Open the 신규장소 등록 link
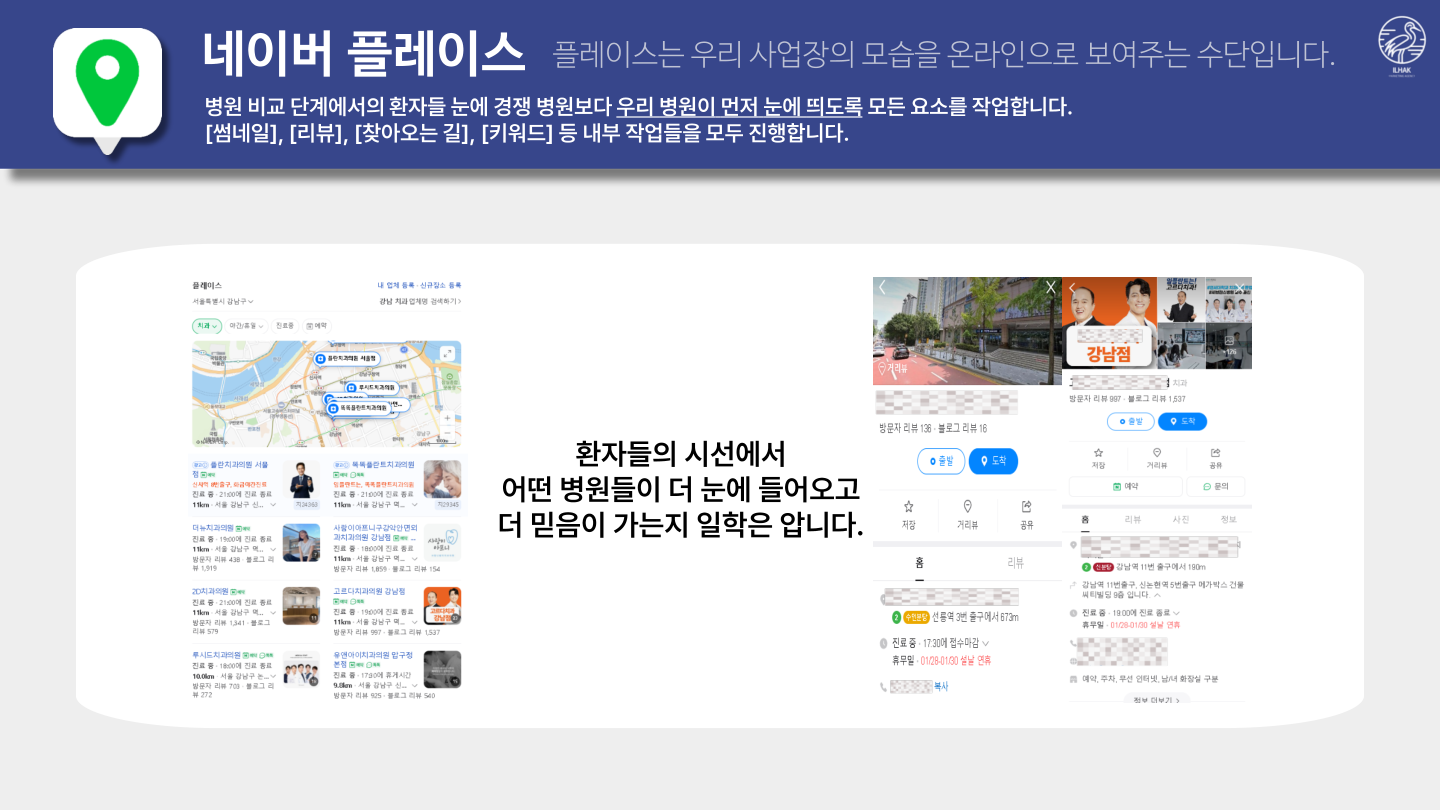The image size is (1440, 810). (441, 285)
